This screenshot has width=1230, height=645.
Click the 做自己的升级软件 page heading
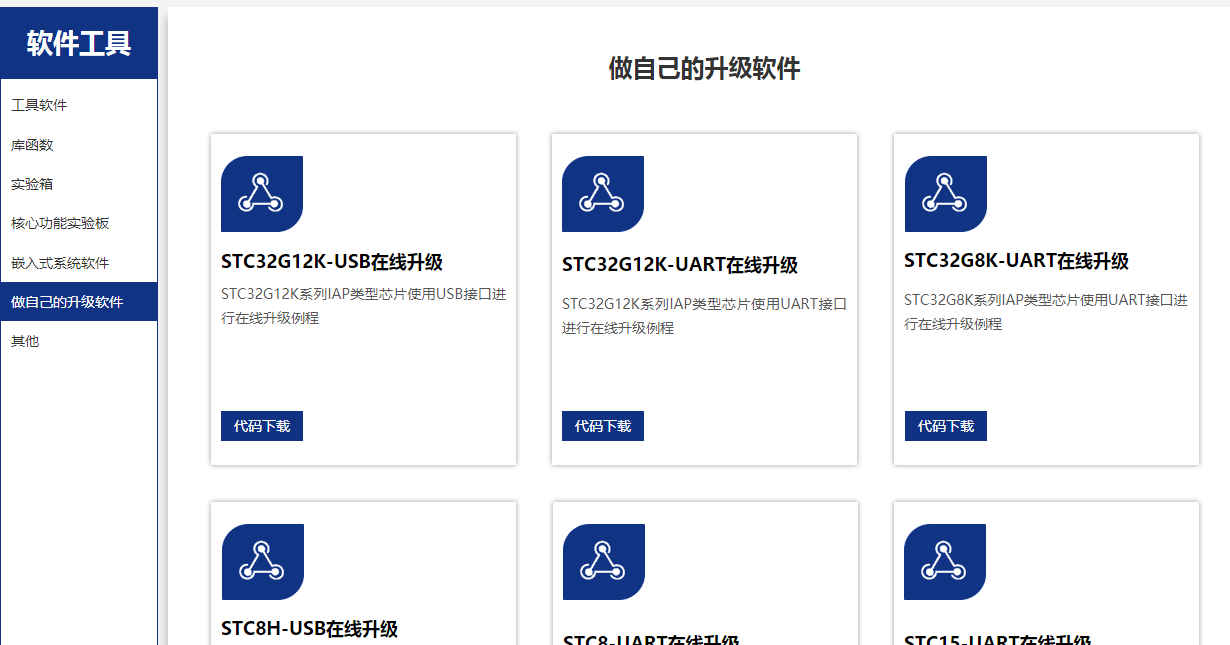pos(704,68)
